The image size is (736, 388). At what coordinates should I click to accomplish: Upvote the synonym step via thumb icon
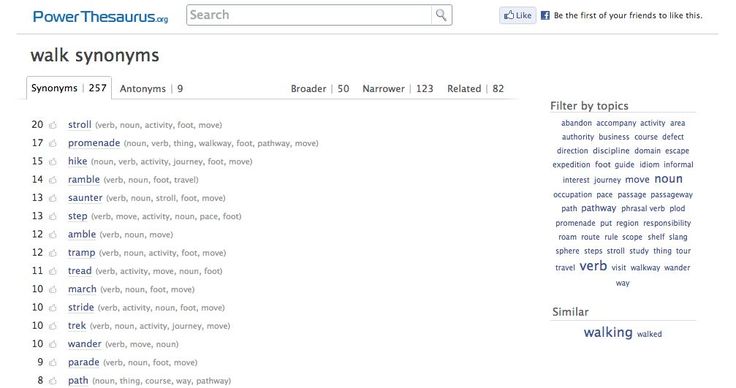click(53, 217)
